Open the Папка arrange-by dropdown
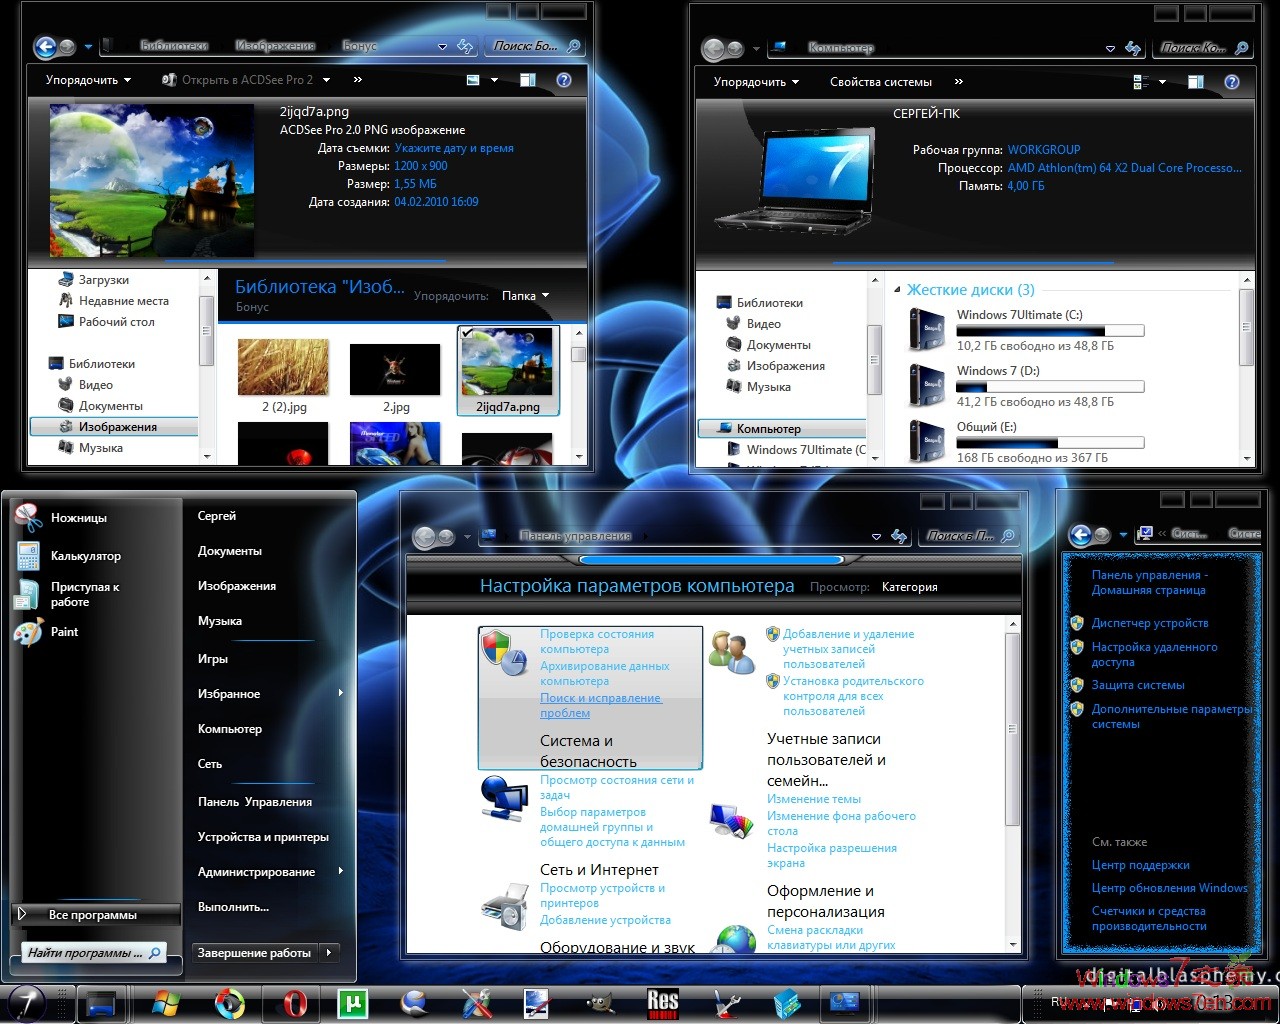Image resolution: width=1280 pixels, height=1024 pixels. point(525,296)
